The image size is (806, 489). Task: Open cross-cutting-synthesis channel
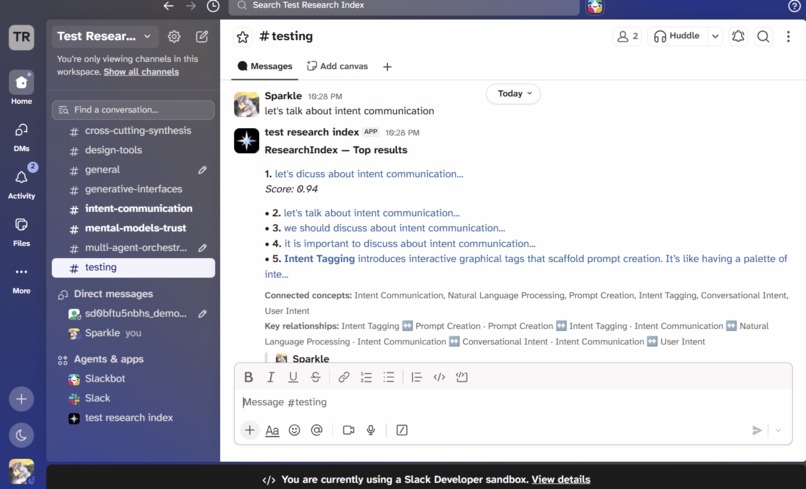click(x=133, y=131)
